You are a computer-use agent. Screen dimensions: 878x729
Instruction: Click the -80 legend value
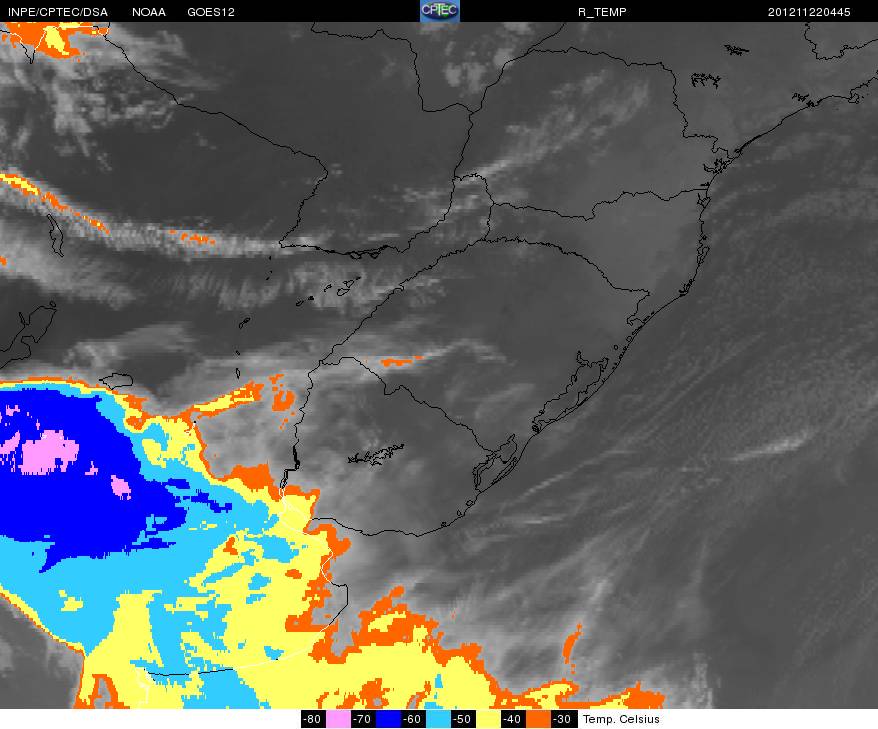[313, 719]
